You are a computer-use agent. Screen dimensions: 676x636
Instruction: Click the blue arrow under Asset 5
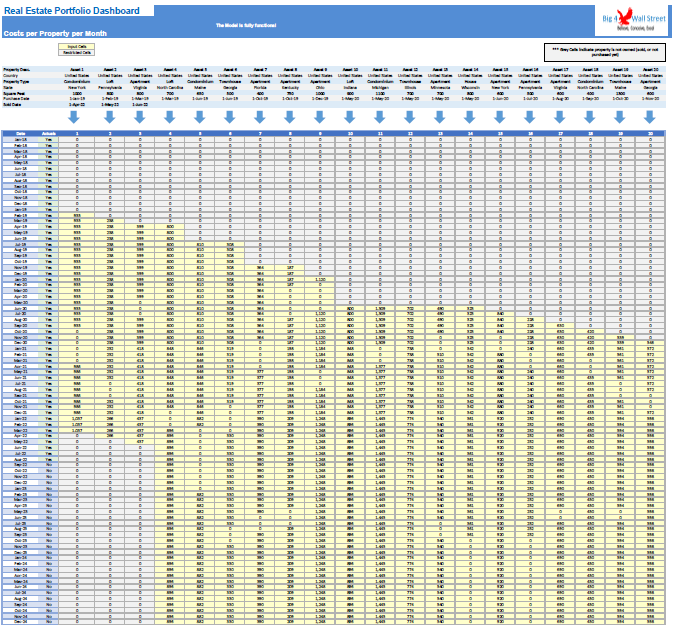(x=200, y=117)
